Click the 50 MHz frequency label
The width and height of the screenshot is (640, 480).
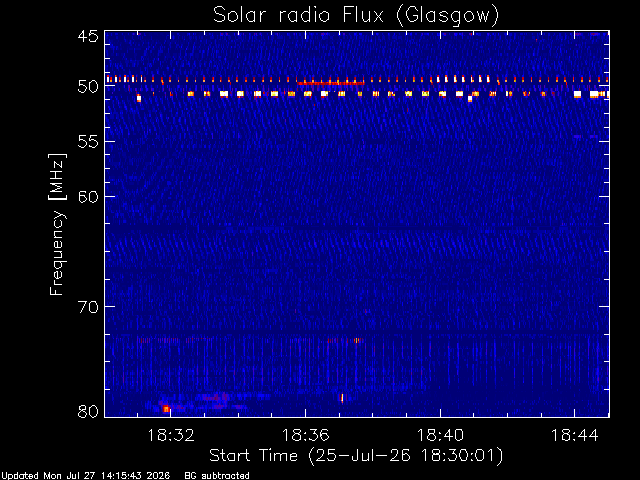(x=88, y=86)
